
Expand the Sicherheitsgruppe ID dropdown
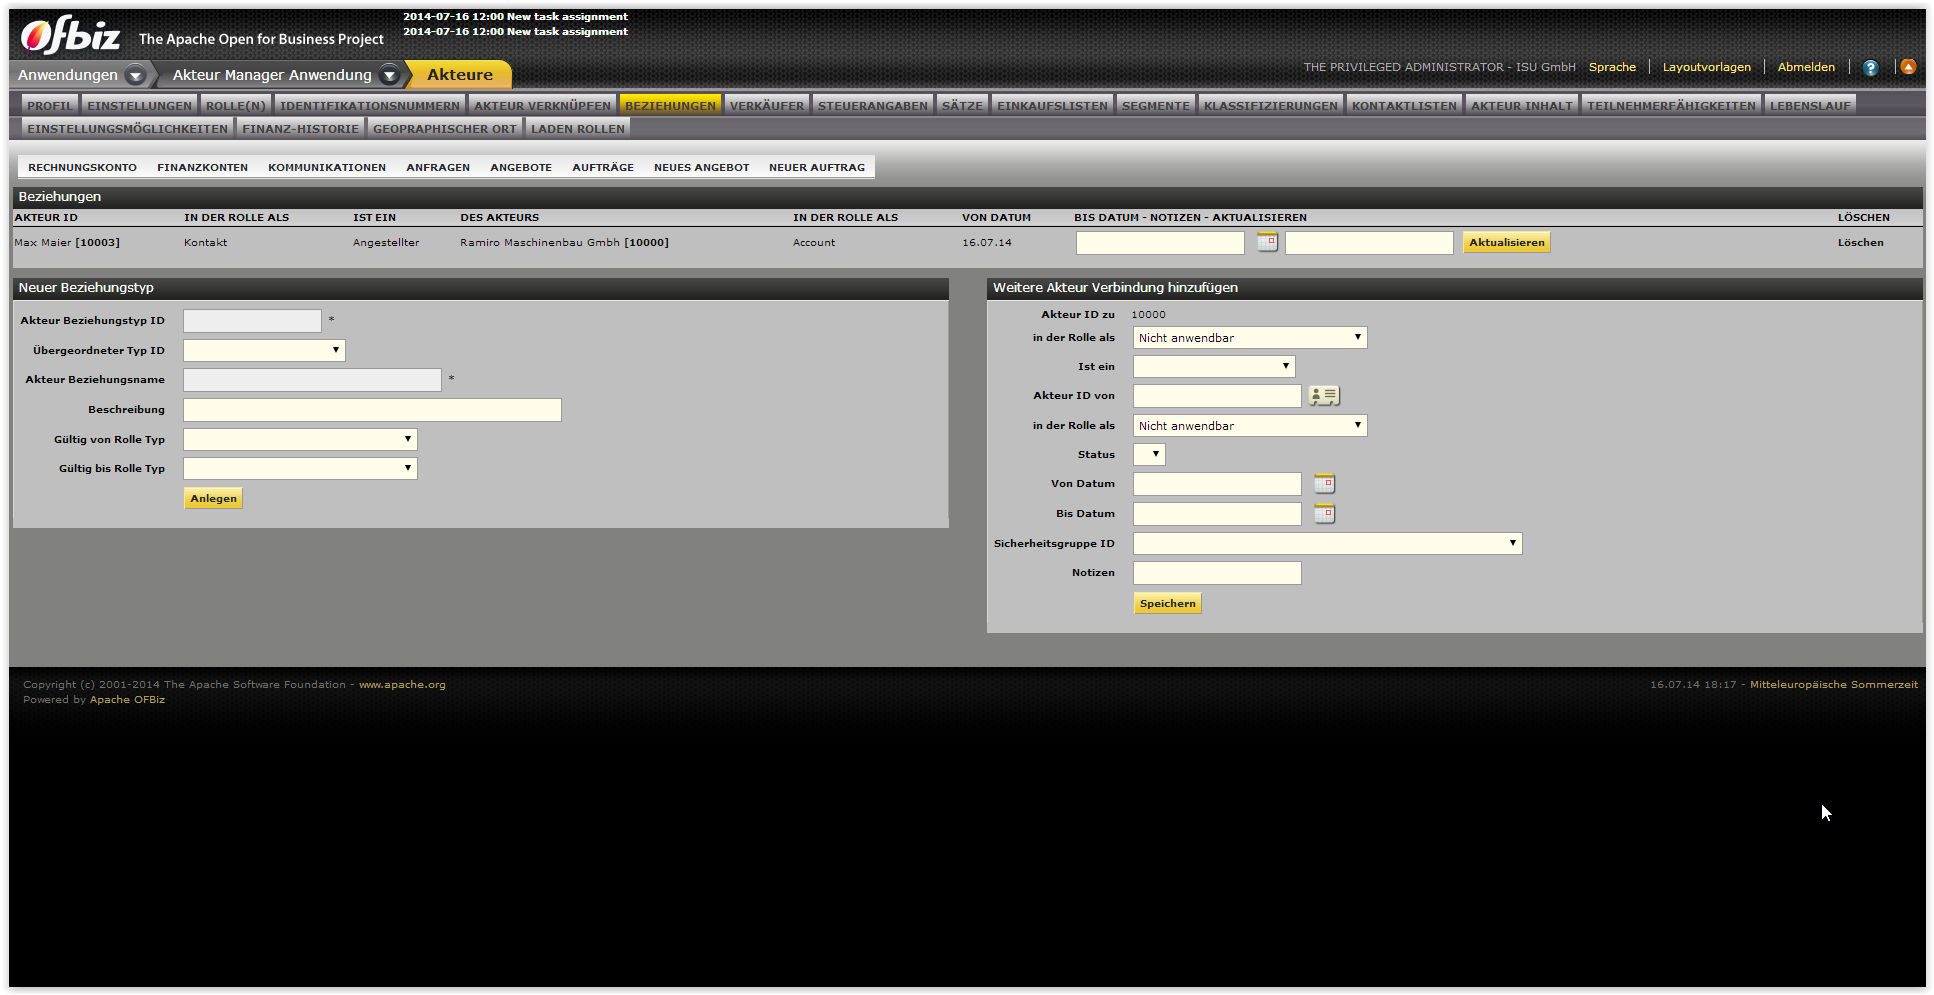click(x=1327, y=544)
